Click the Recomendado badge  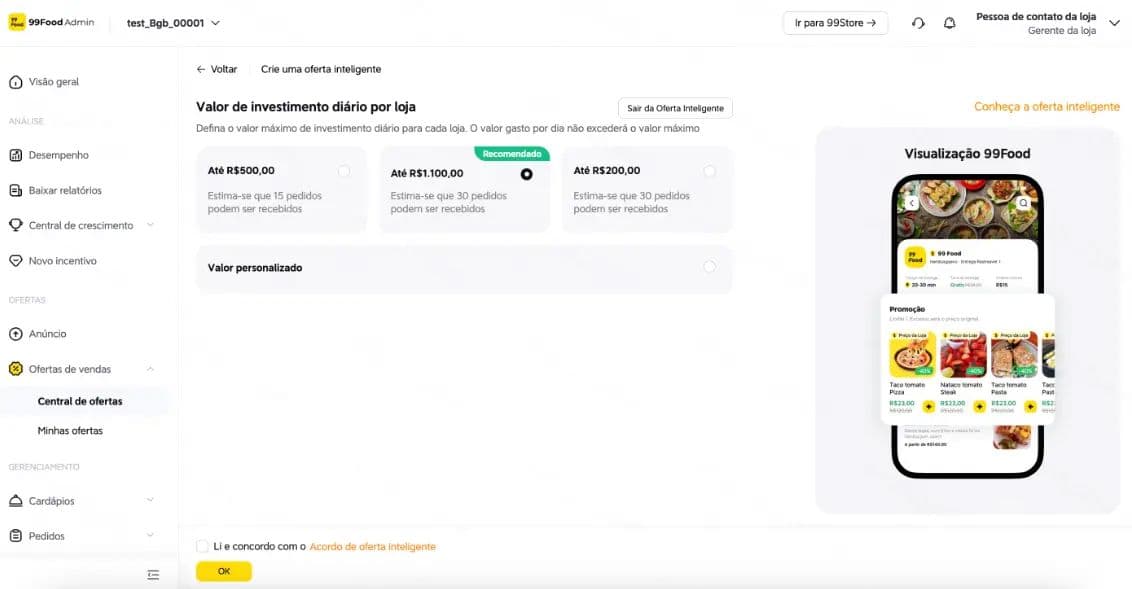pyautogui.click(x=512, y=154)
